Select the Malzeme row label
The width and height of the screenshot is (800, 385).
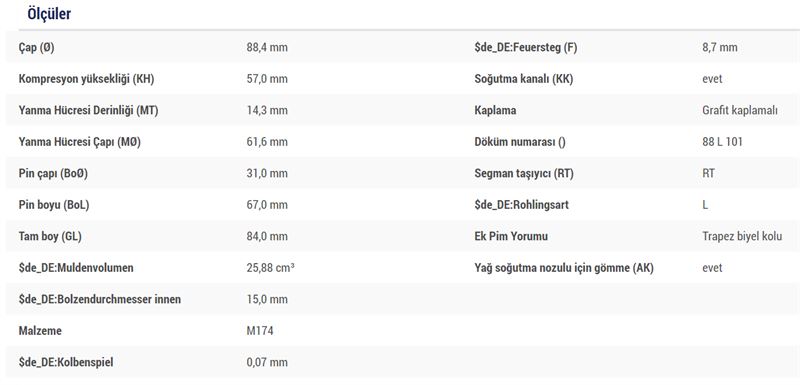(x=40, y=331)
